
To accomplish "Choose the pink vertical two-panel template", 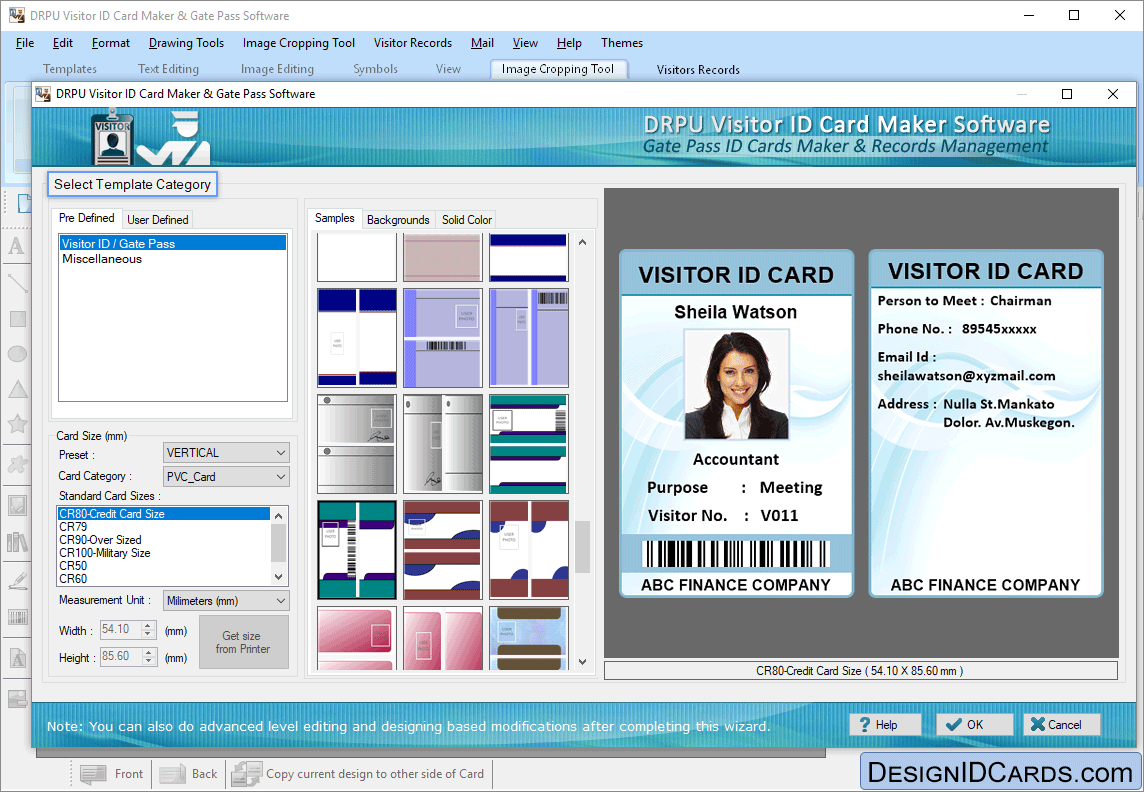I will pyautogui.click(x=443, y=638).
